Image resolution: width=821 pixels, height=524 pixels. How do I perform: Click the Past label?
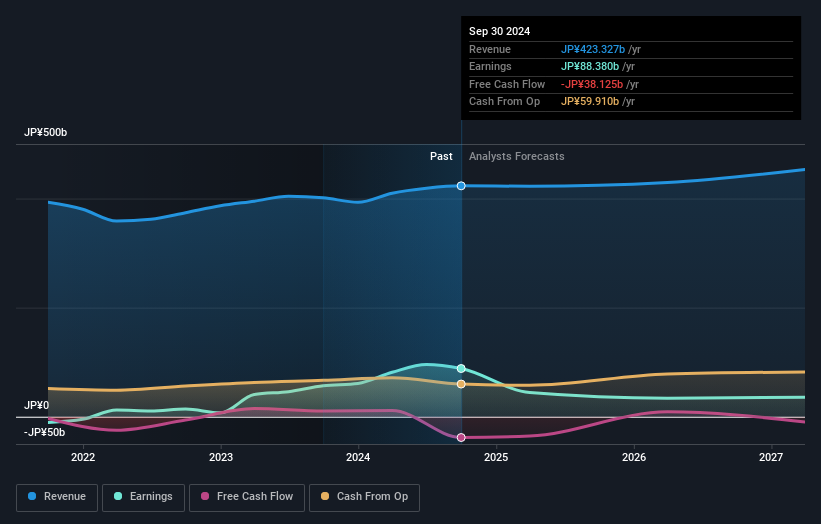[441, 157]
